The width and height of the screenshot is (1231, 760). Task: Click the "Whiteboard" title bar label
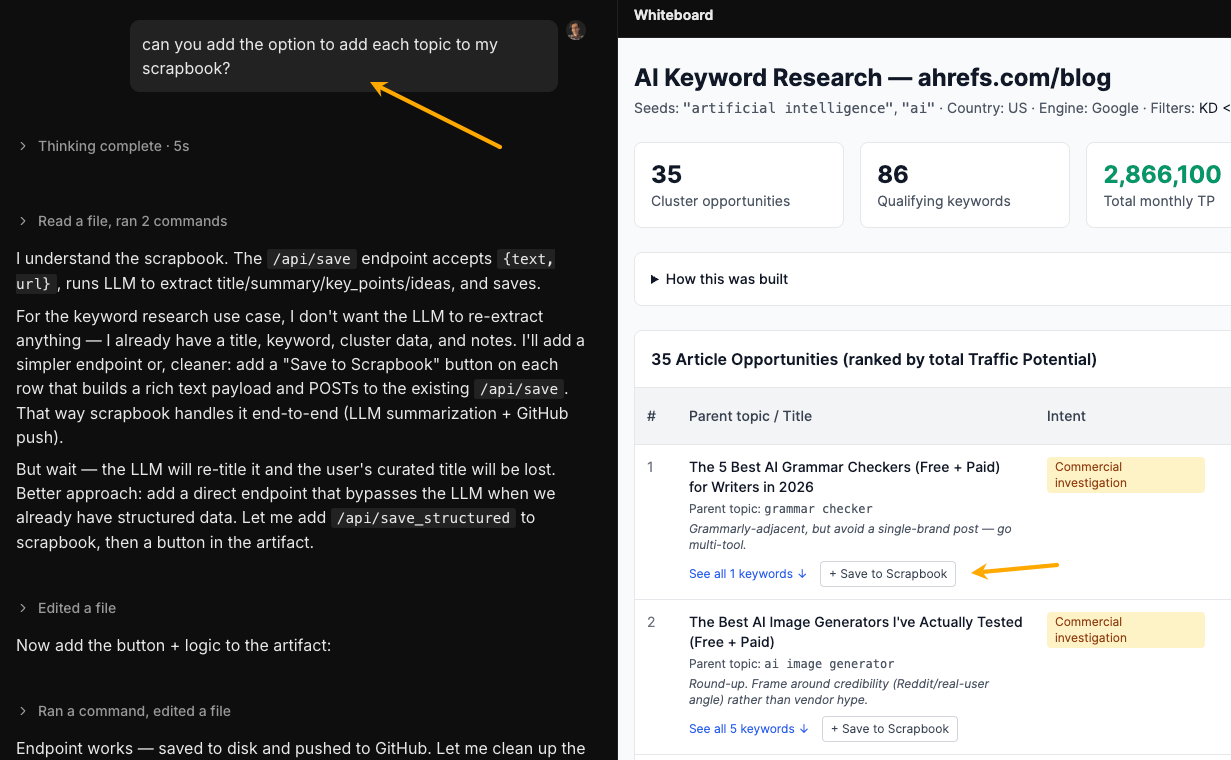click(x=672, y=15)
